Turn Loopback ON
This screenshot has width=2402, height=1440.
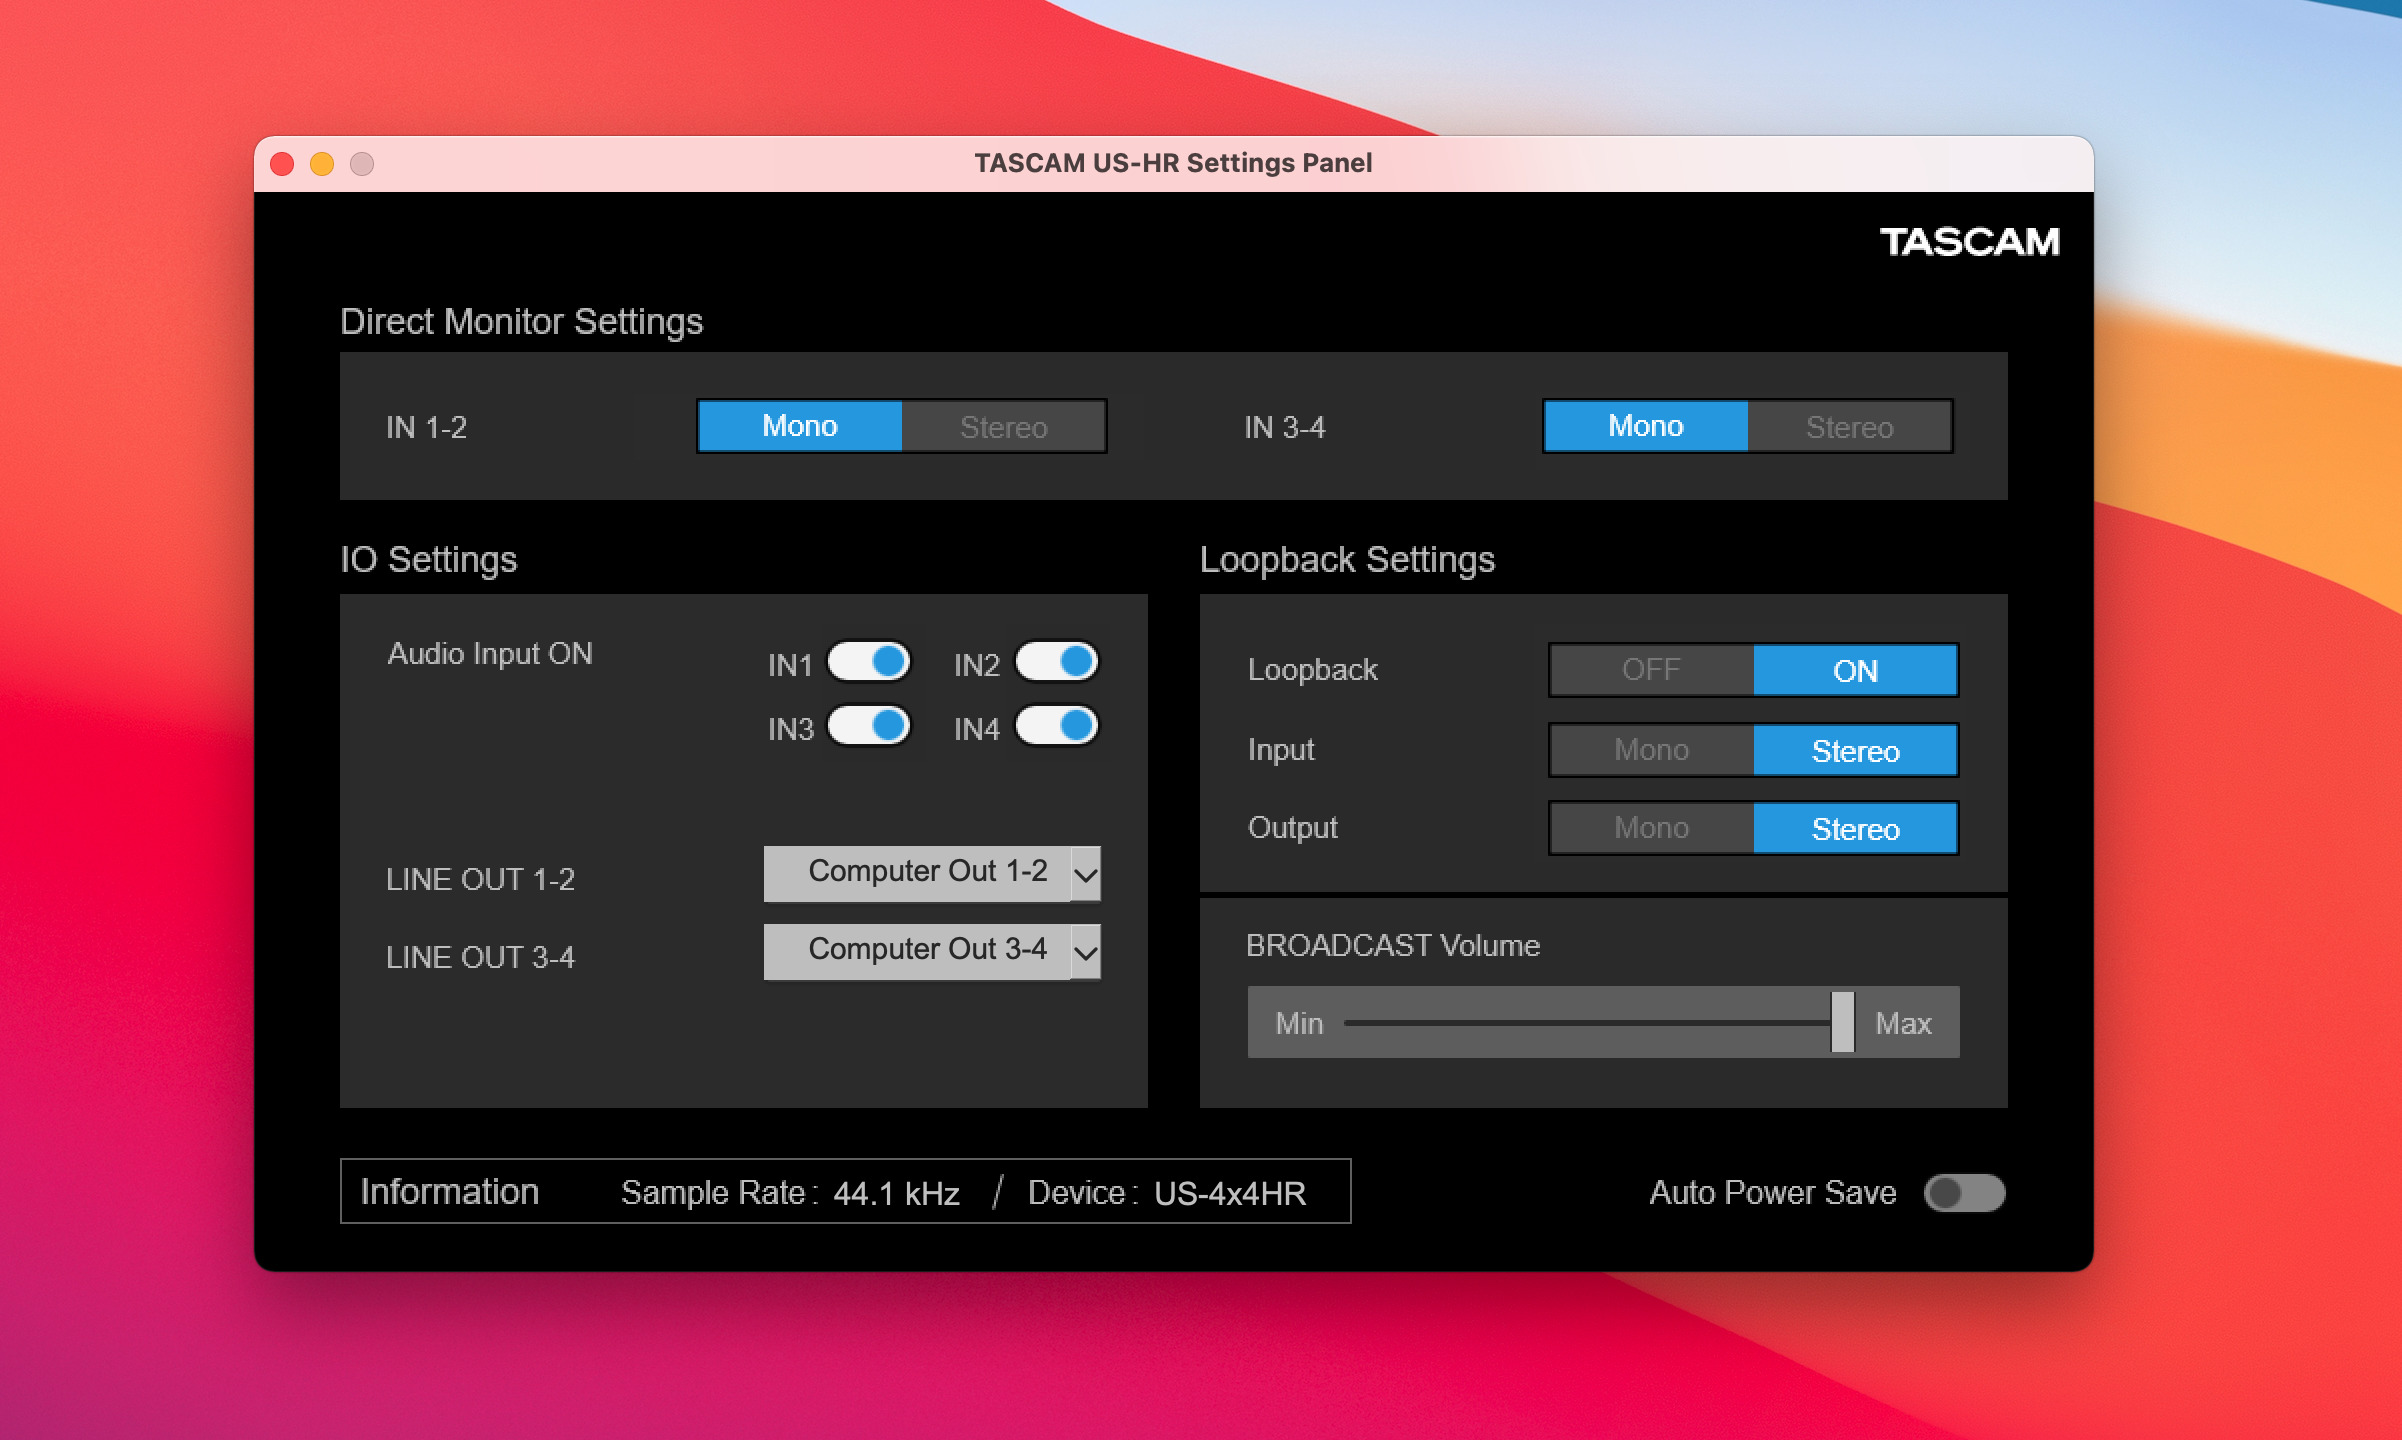point(1855,670)
